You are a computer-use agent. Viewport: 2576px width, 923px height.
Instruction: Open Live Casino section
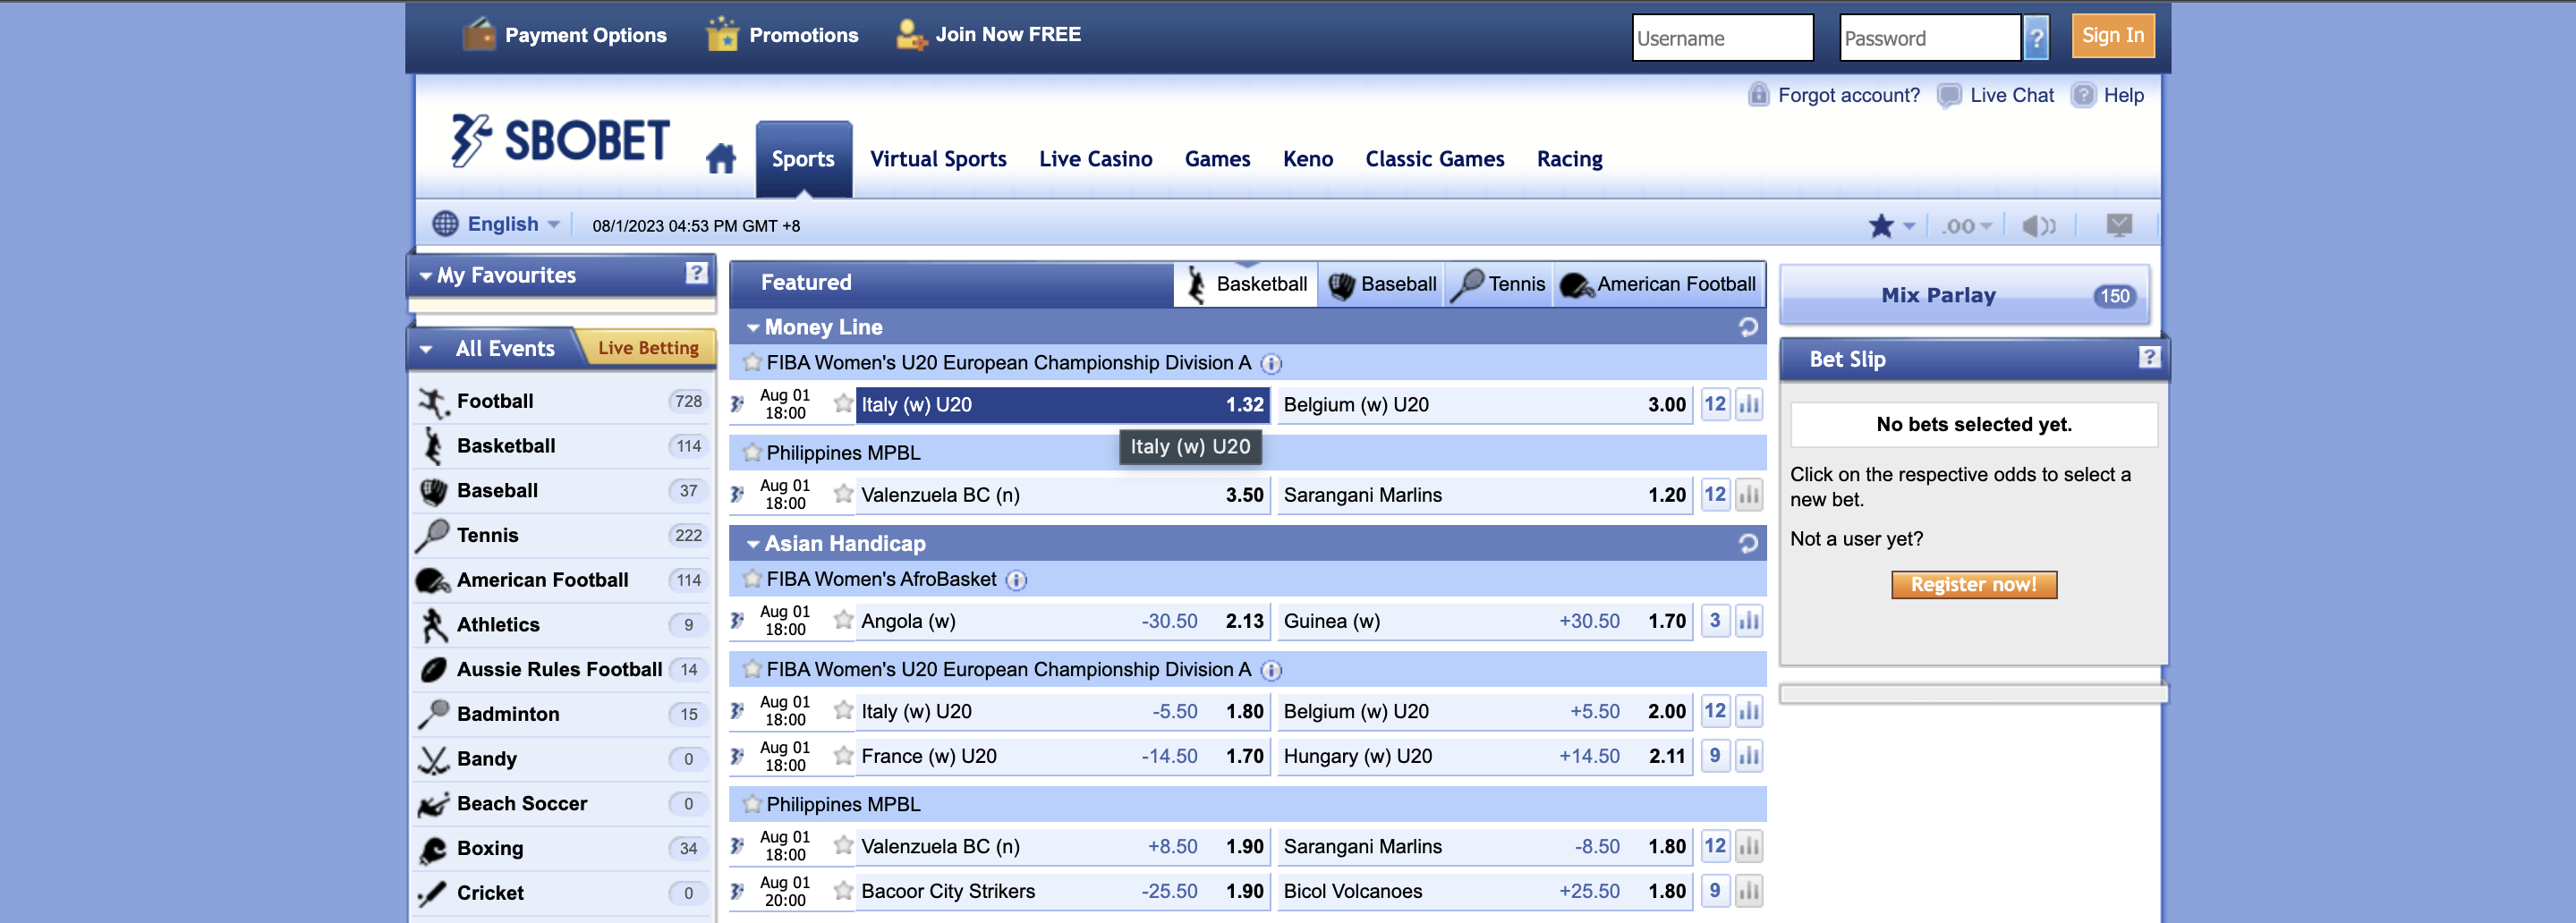(x=1095, y=159)
